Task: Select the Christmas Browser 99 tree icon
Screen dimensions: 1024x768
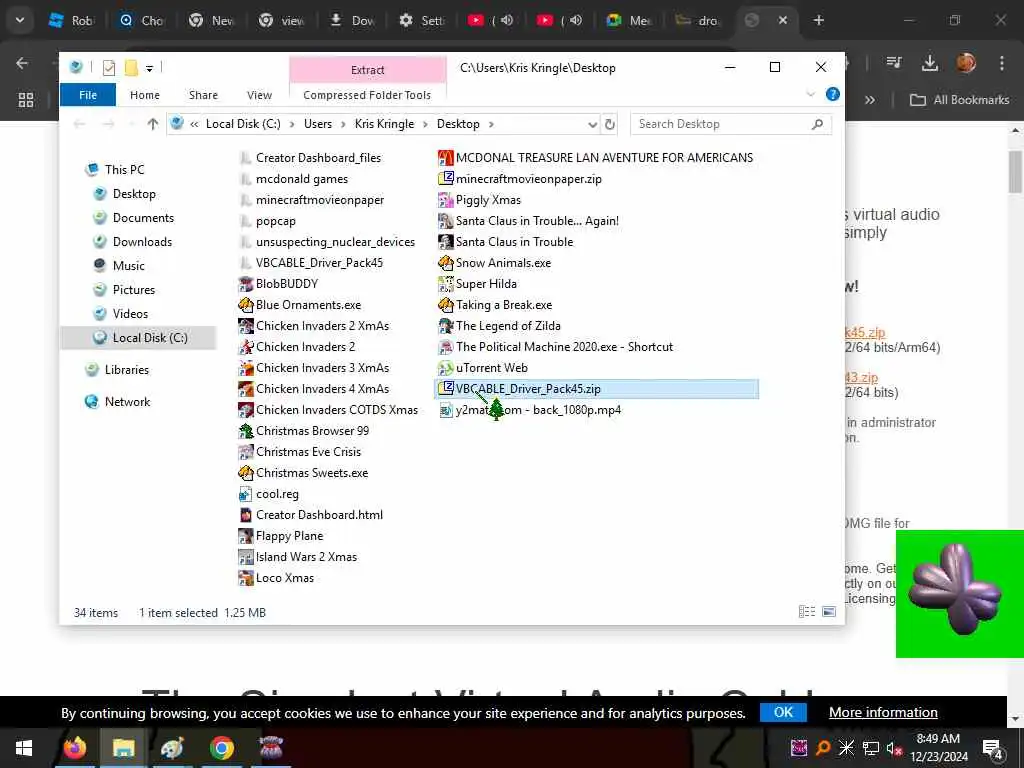Action: point(246,430)
